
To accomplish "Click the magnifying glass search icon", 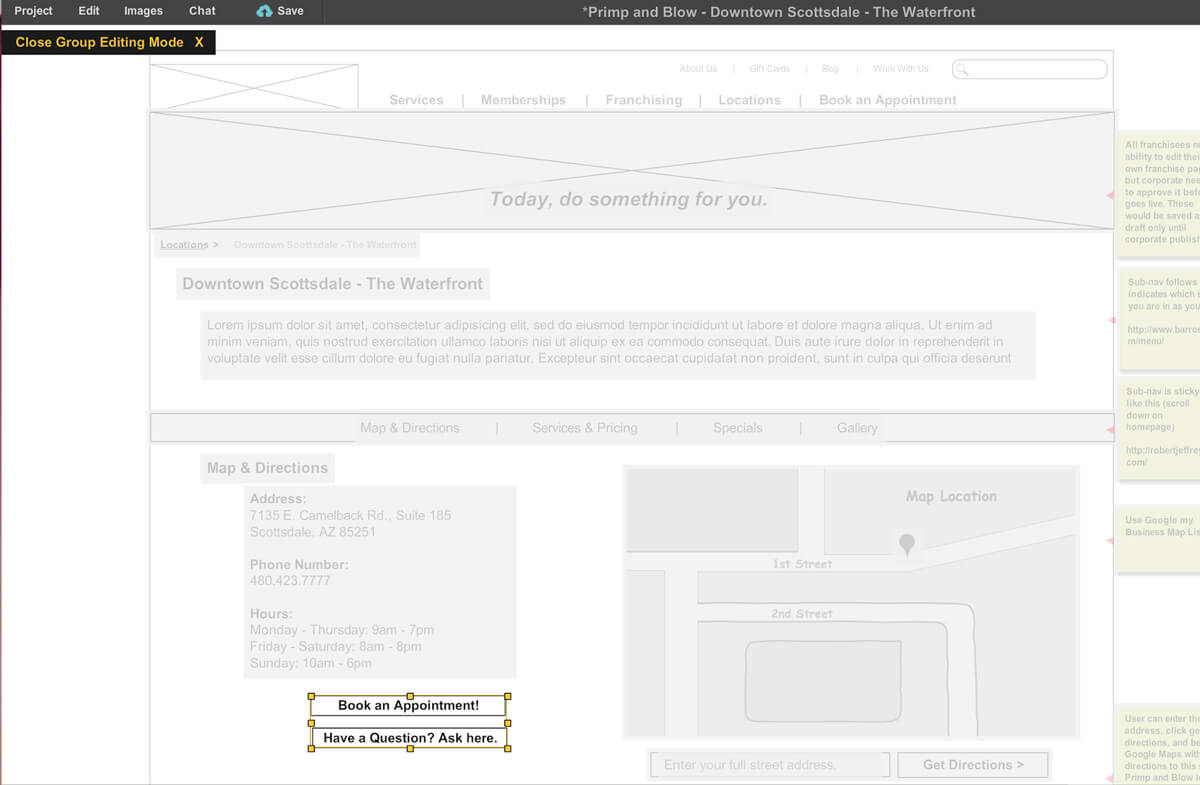I will point(962,69).
